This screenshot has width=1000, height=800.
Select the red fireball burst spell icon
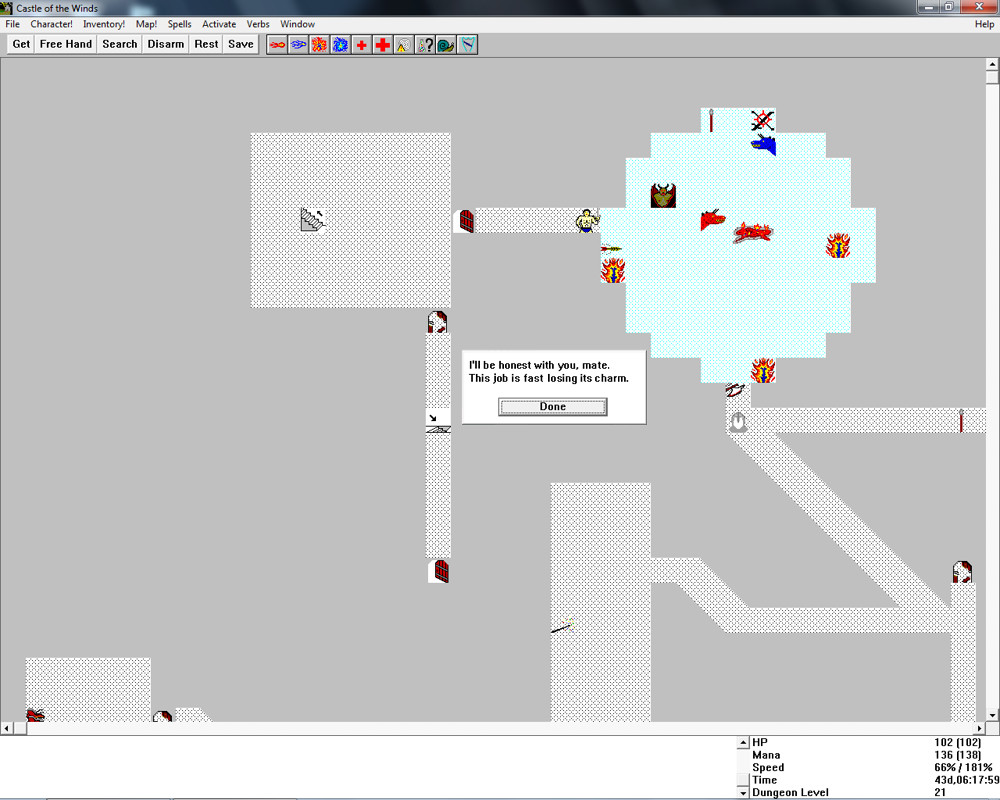coord(319,45)
